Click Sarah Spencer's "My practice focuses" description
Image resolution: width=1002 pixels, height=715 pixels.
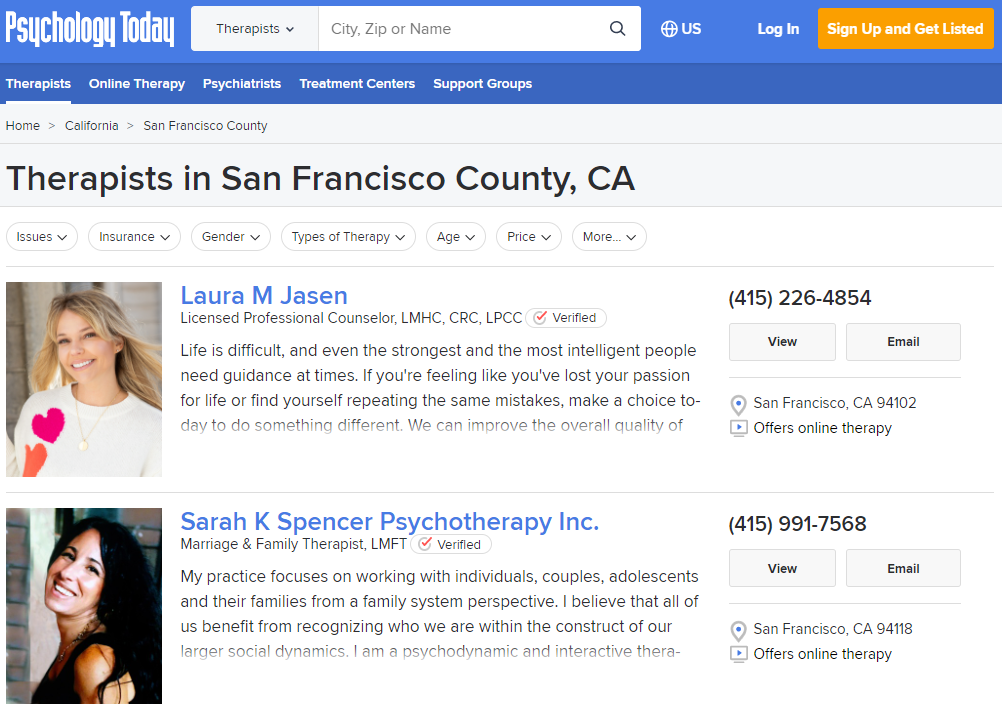pos(440,614)
